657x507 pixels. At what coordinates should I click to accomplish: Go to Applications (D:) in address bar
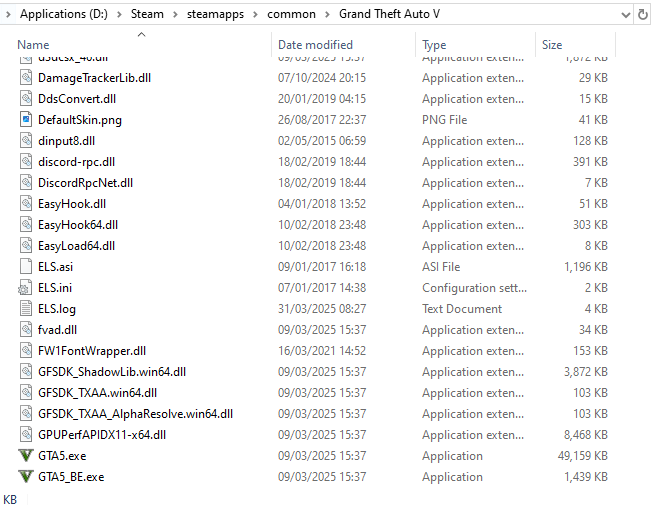pyautogui.click(x=64, y=14)
